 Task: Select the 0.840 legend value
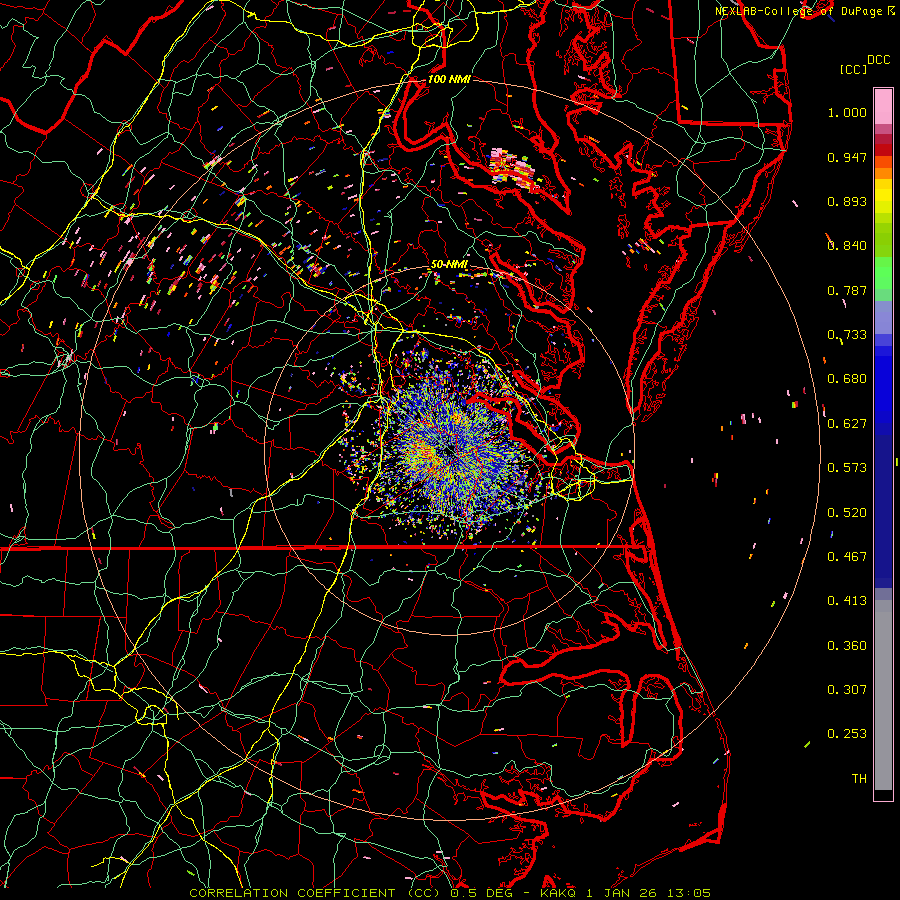[847, 246]
